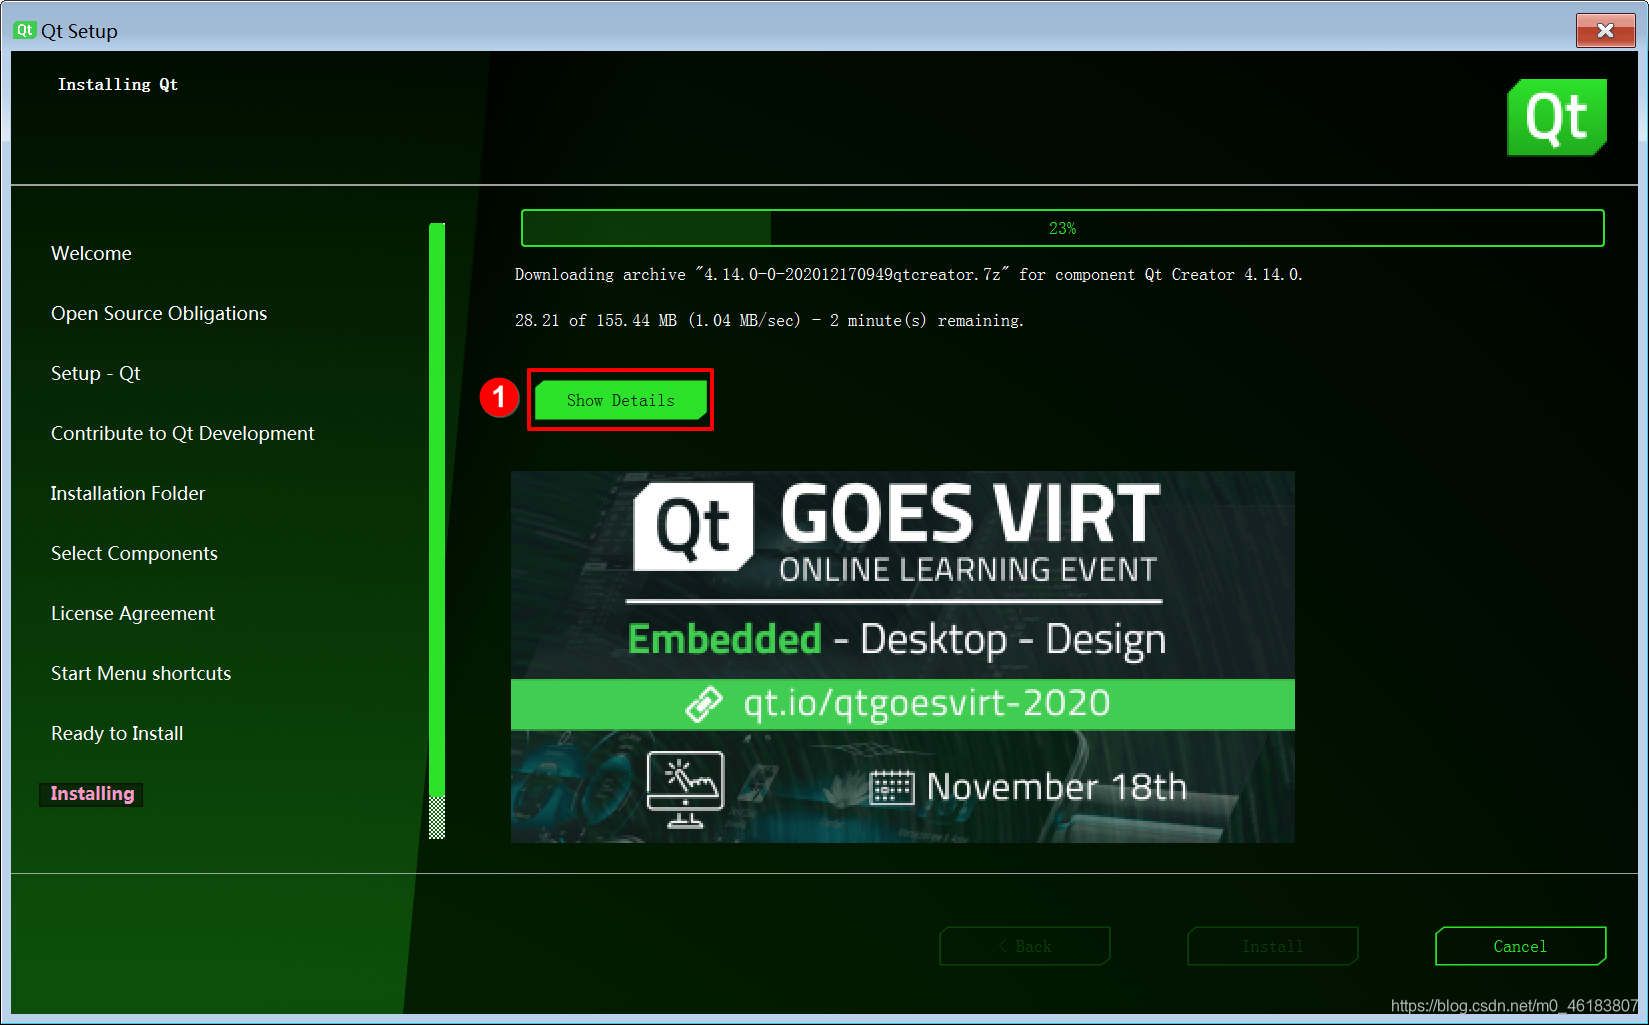Close the Qt Setup window
The image size is (1649, 1025).
[x=1605, y=30]
